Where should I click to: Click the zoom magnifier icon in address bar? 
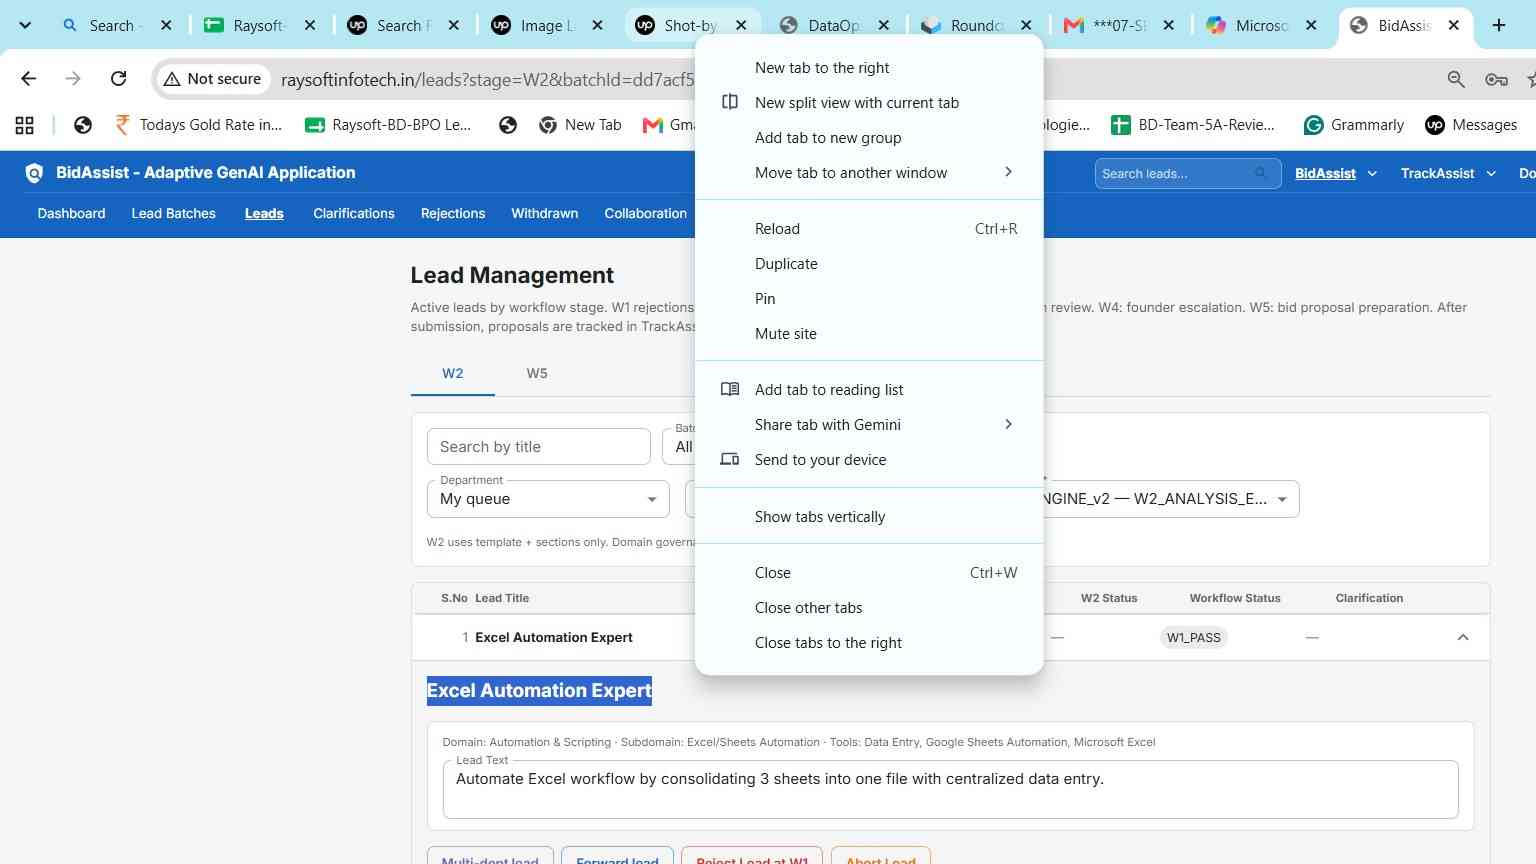1456,79
